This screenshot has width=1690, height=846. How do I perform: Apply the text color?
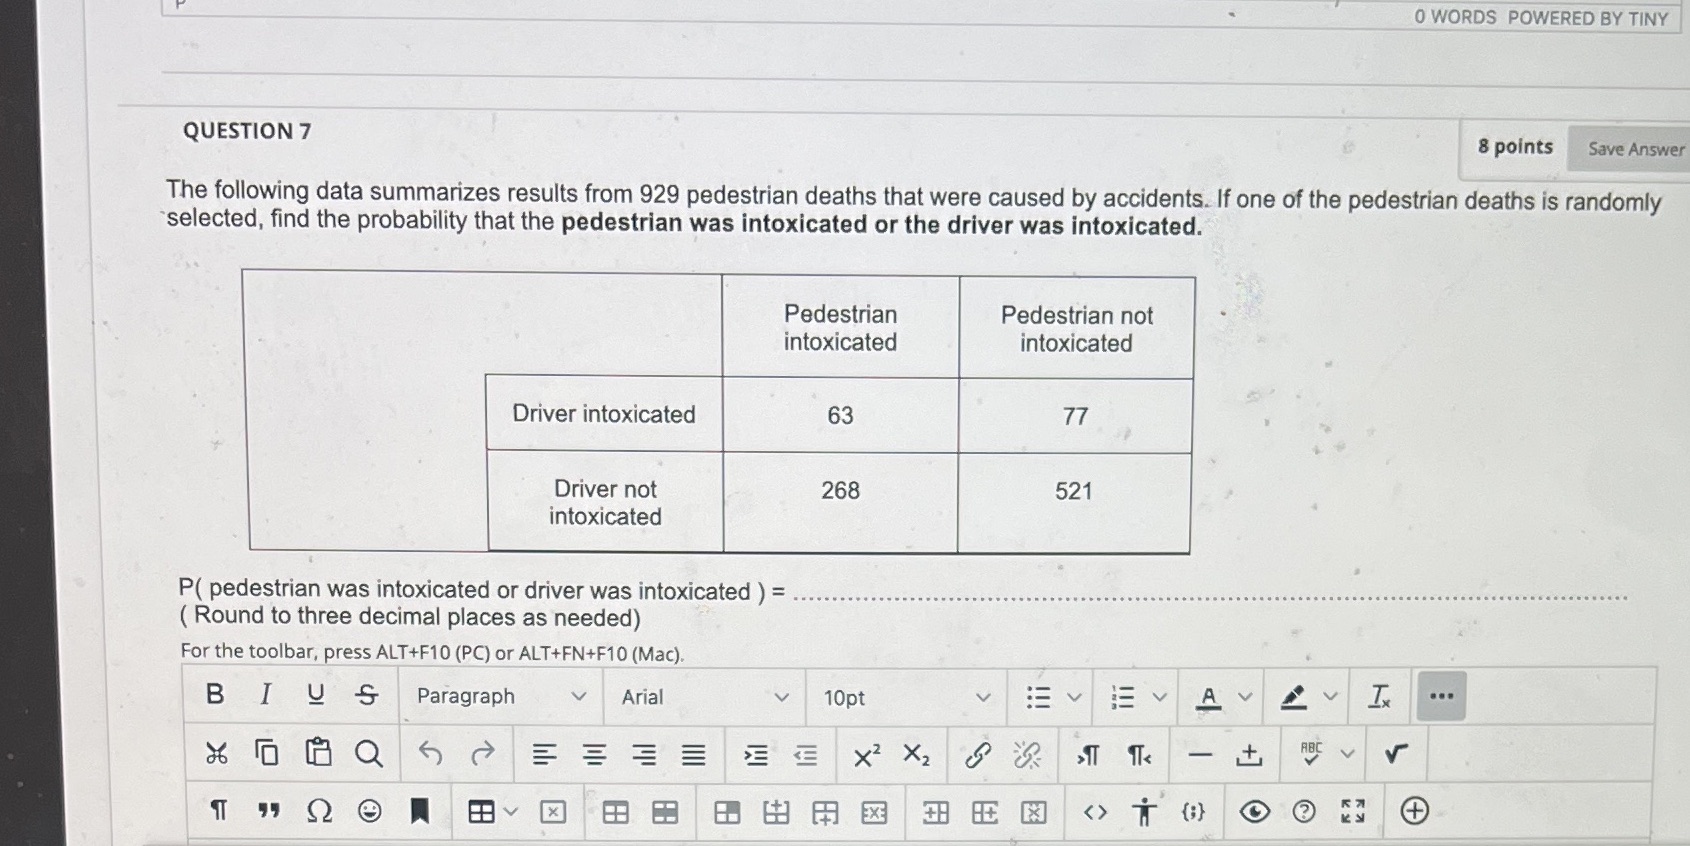(1208, 697)
